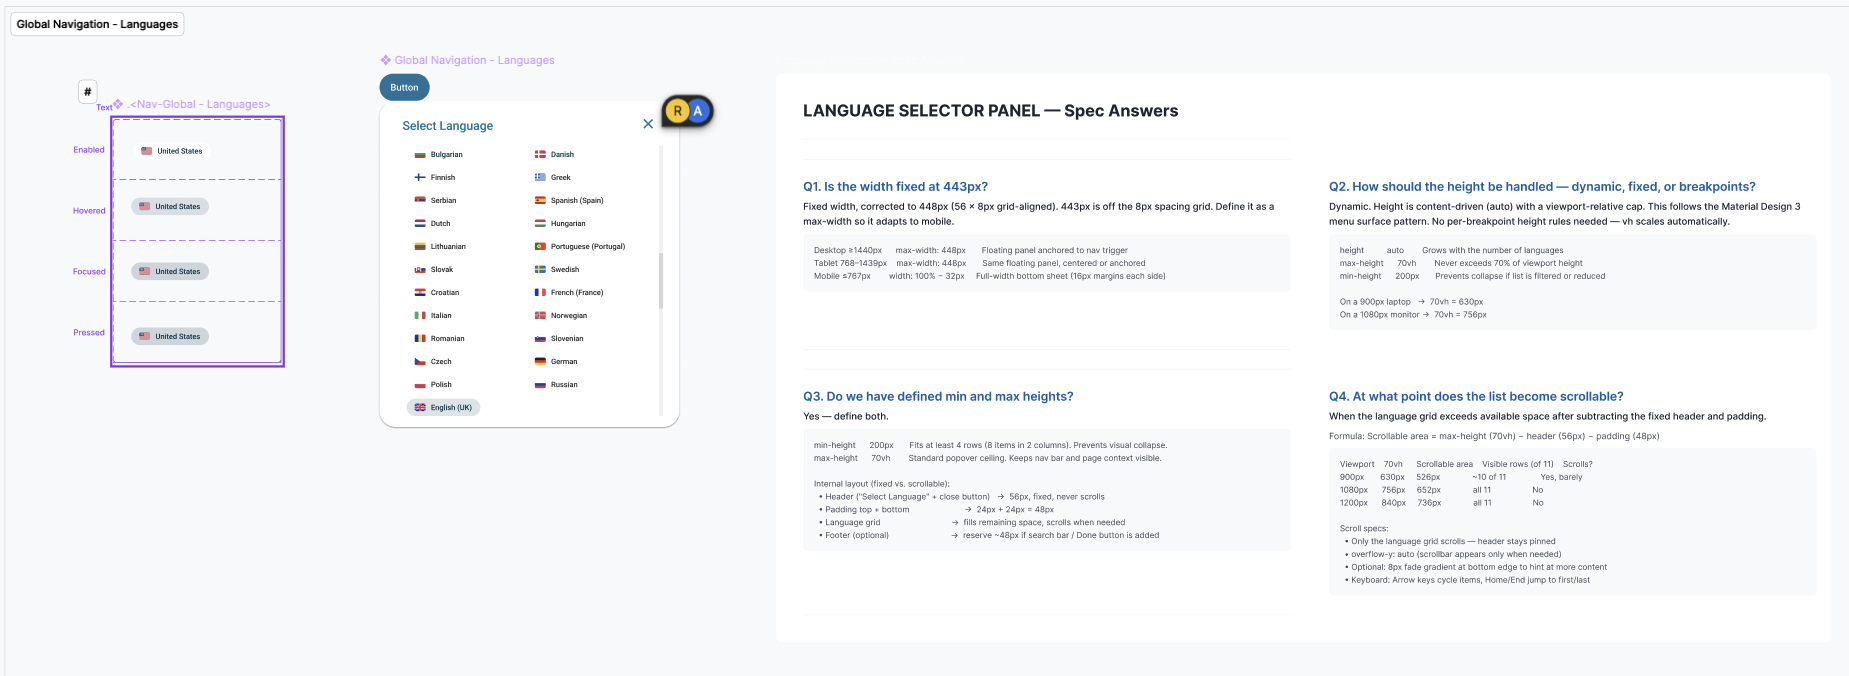Click the Greek flag icon

[540, 178]
